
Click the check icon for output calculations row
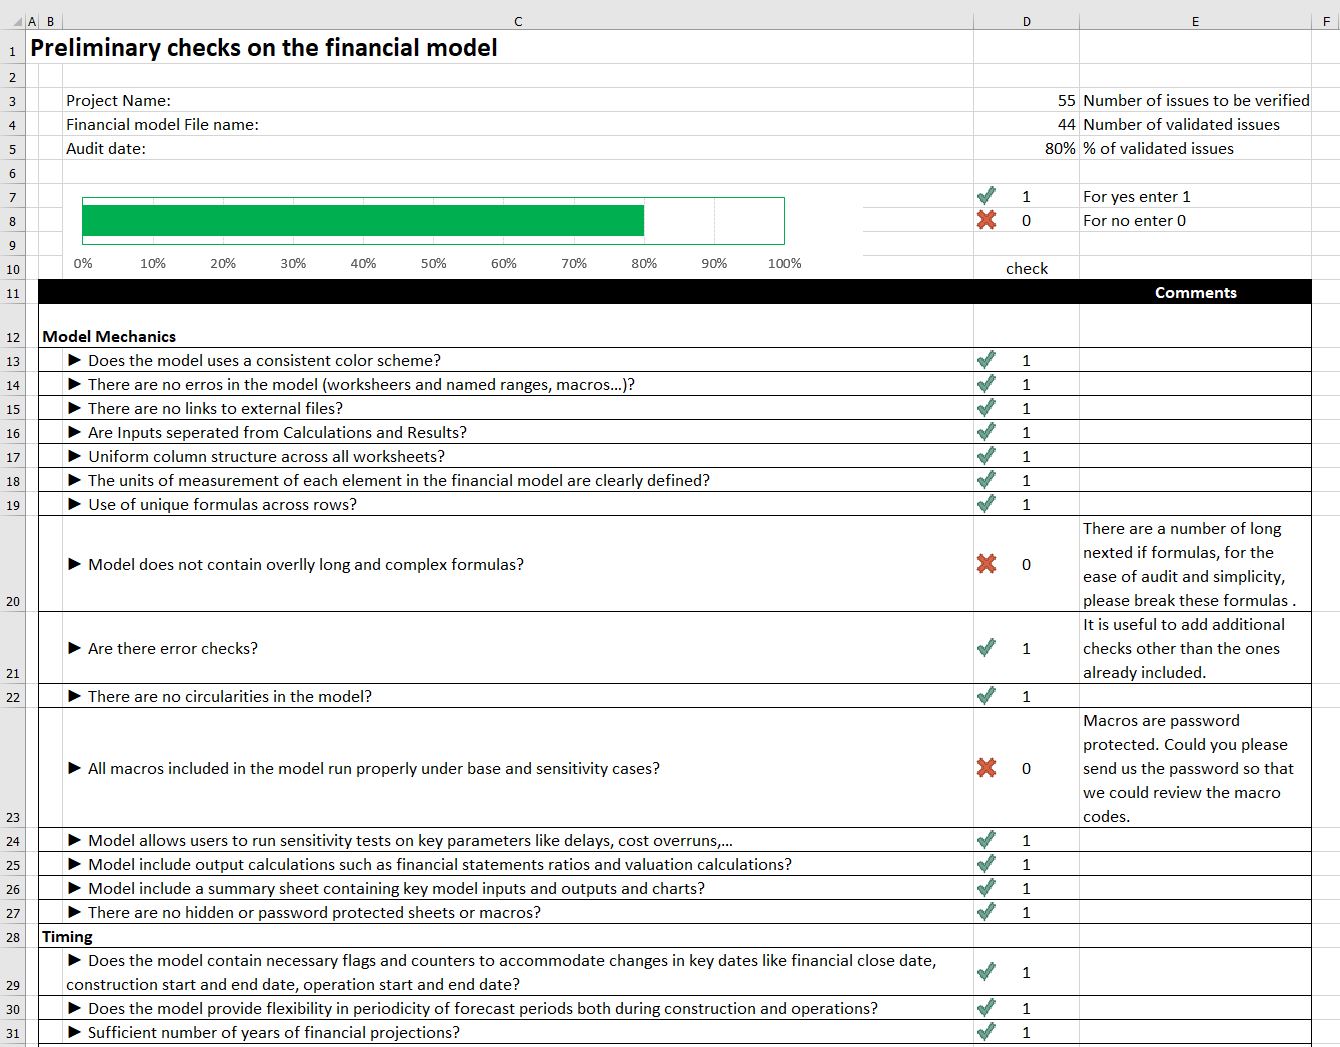tap(986, 863)
